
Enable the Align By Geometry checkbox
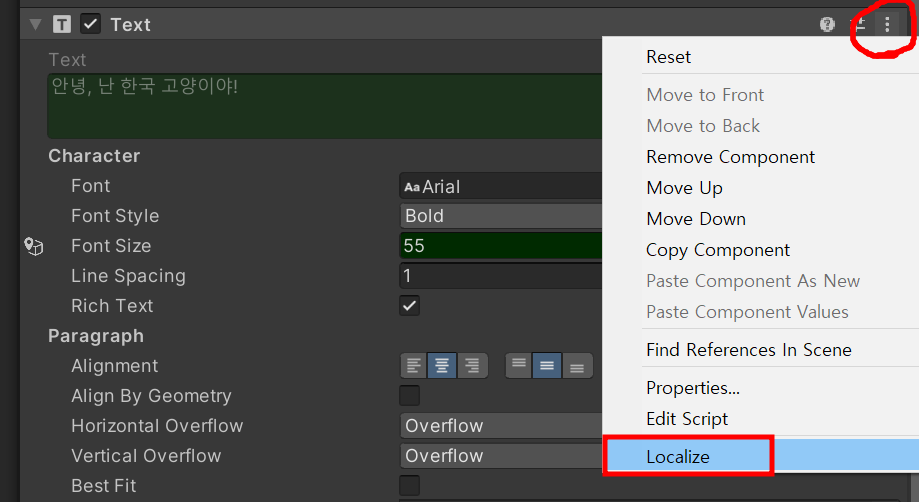pos(410,396)
